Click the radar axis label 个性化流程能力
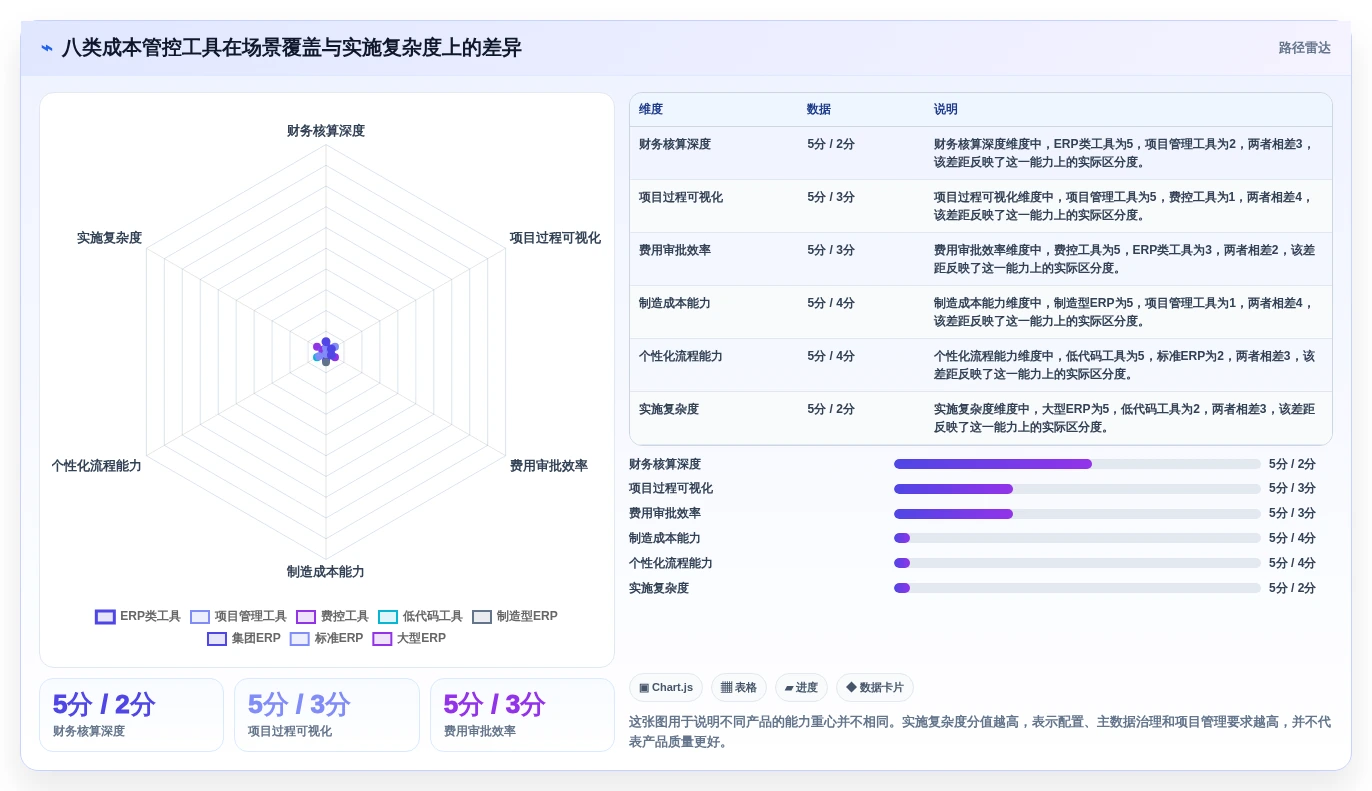Screen dimensions: 1372x791 [97, 466]
